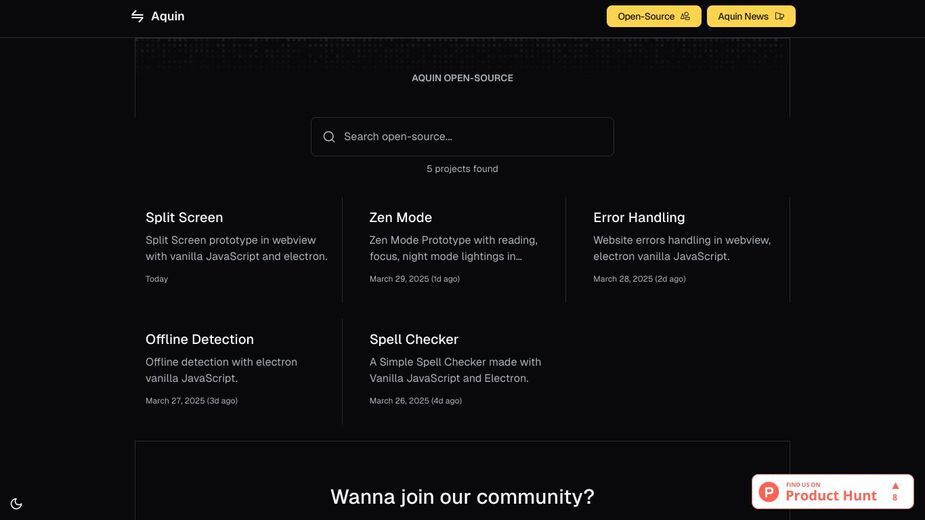Upvote arrow on Product Hunt badge
Screen dimensions: 925x520
coord(895,486)
